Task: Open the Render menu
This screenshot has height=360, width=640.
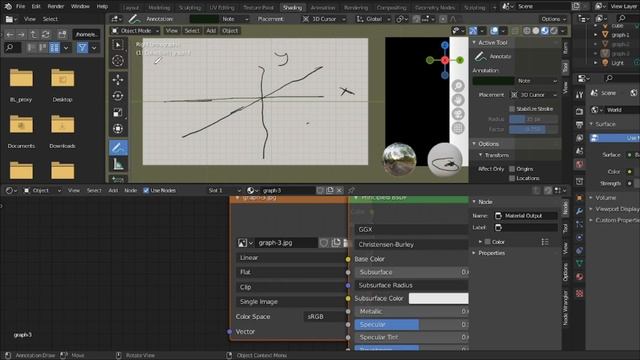Action: 56,6
